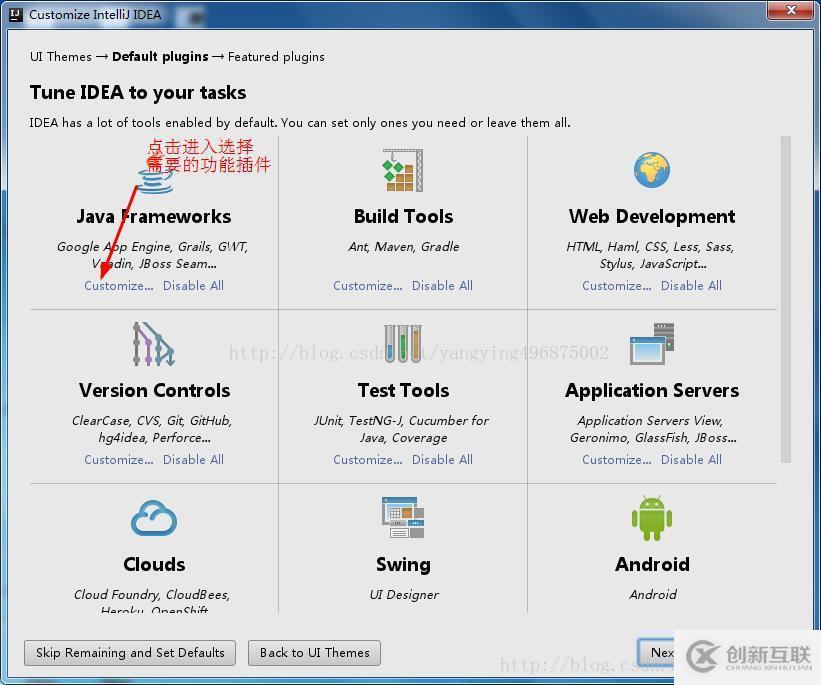821x685 pixels.
Task: Open Customize for Application Servers
Action: click(x=617, y=460)
